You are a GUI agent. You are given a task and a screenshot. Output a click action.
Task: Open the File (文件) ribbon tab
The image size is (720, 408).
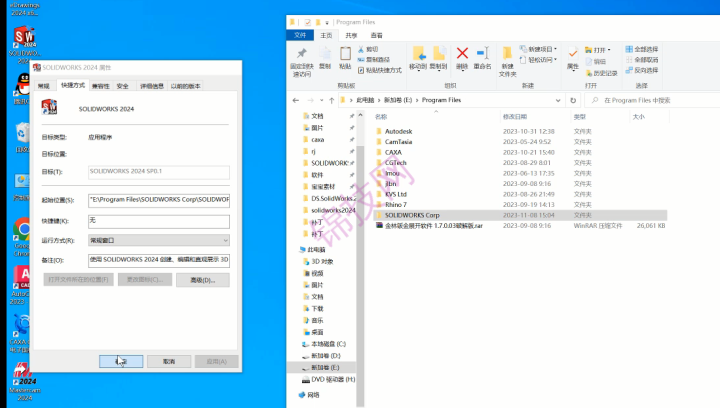(300, 35)
